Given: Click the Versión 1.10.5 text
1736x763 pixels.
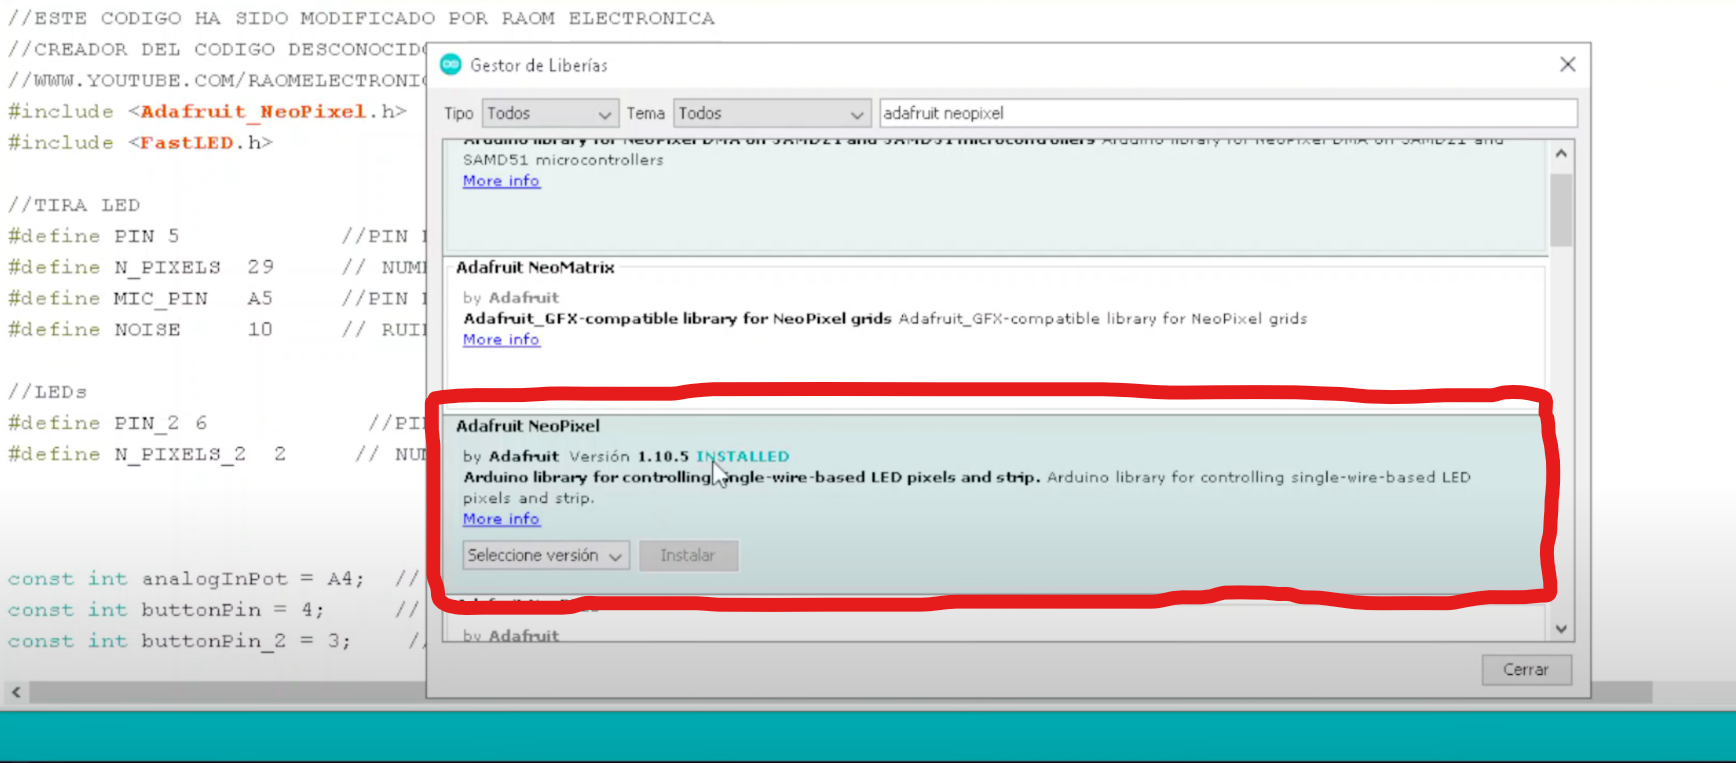Looking at the screenshot, I should 629,456.
